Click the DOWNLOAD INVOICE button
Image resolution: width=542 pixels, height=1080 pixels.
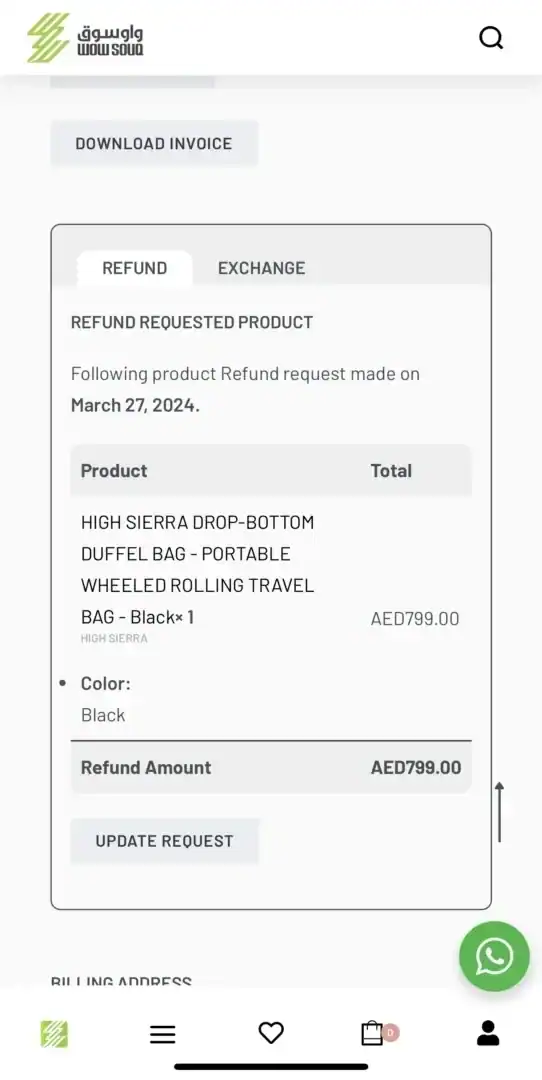[154, 143]
